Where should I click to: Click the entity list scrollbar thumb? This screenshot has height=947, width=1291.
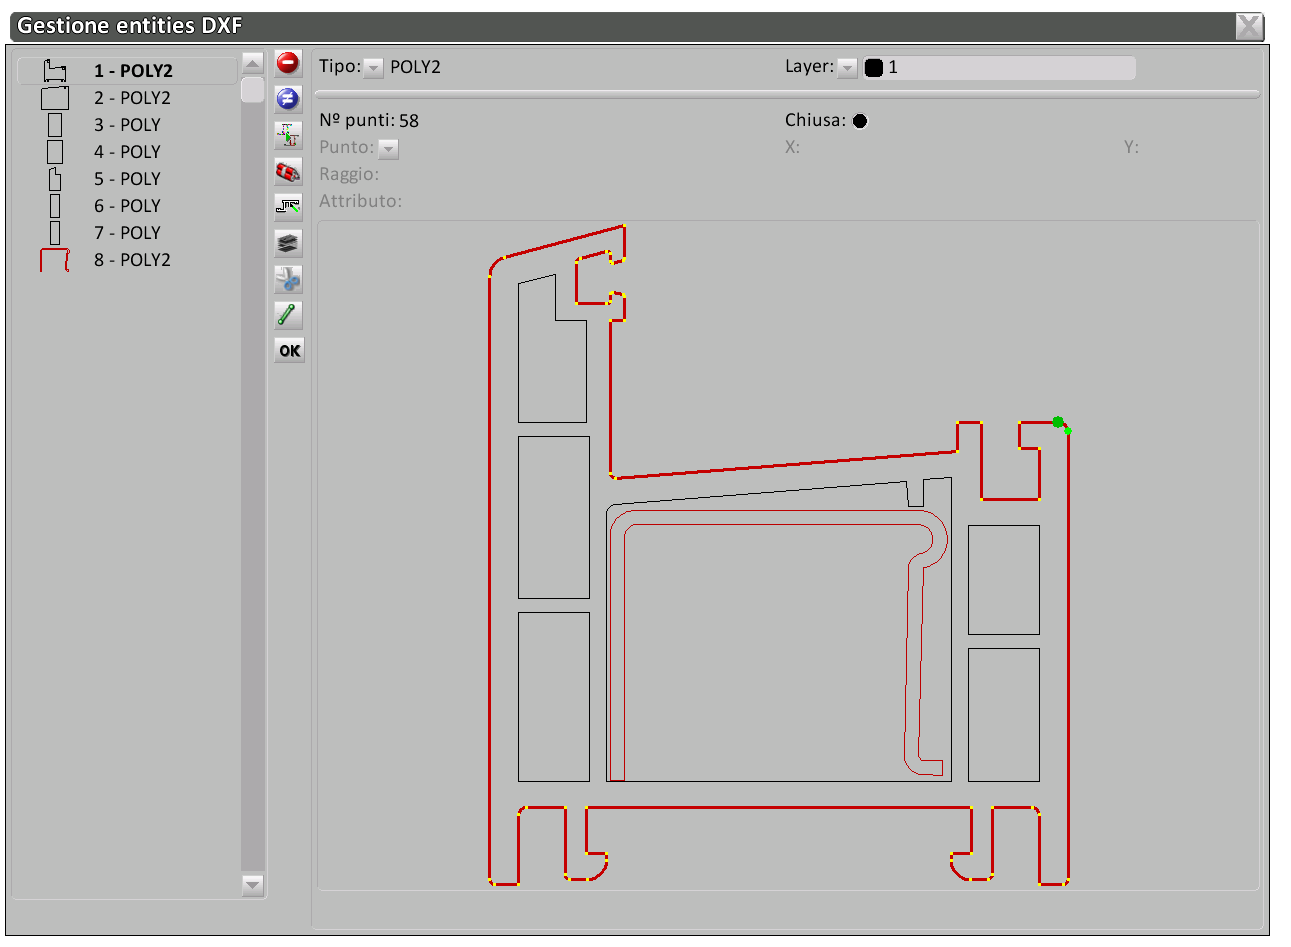pos(253,90)
